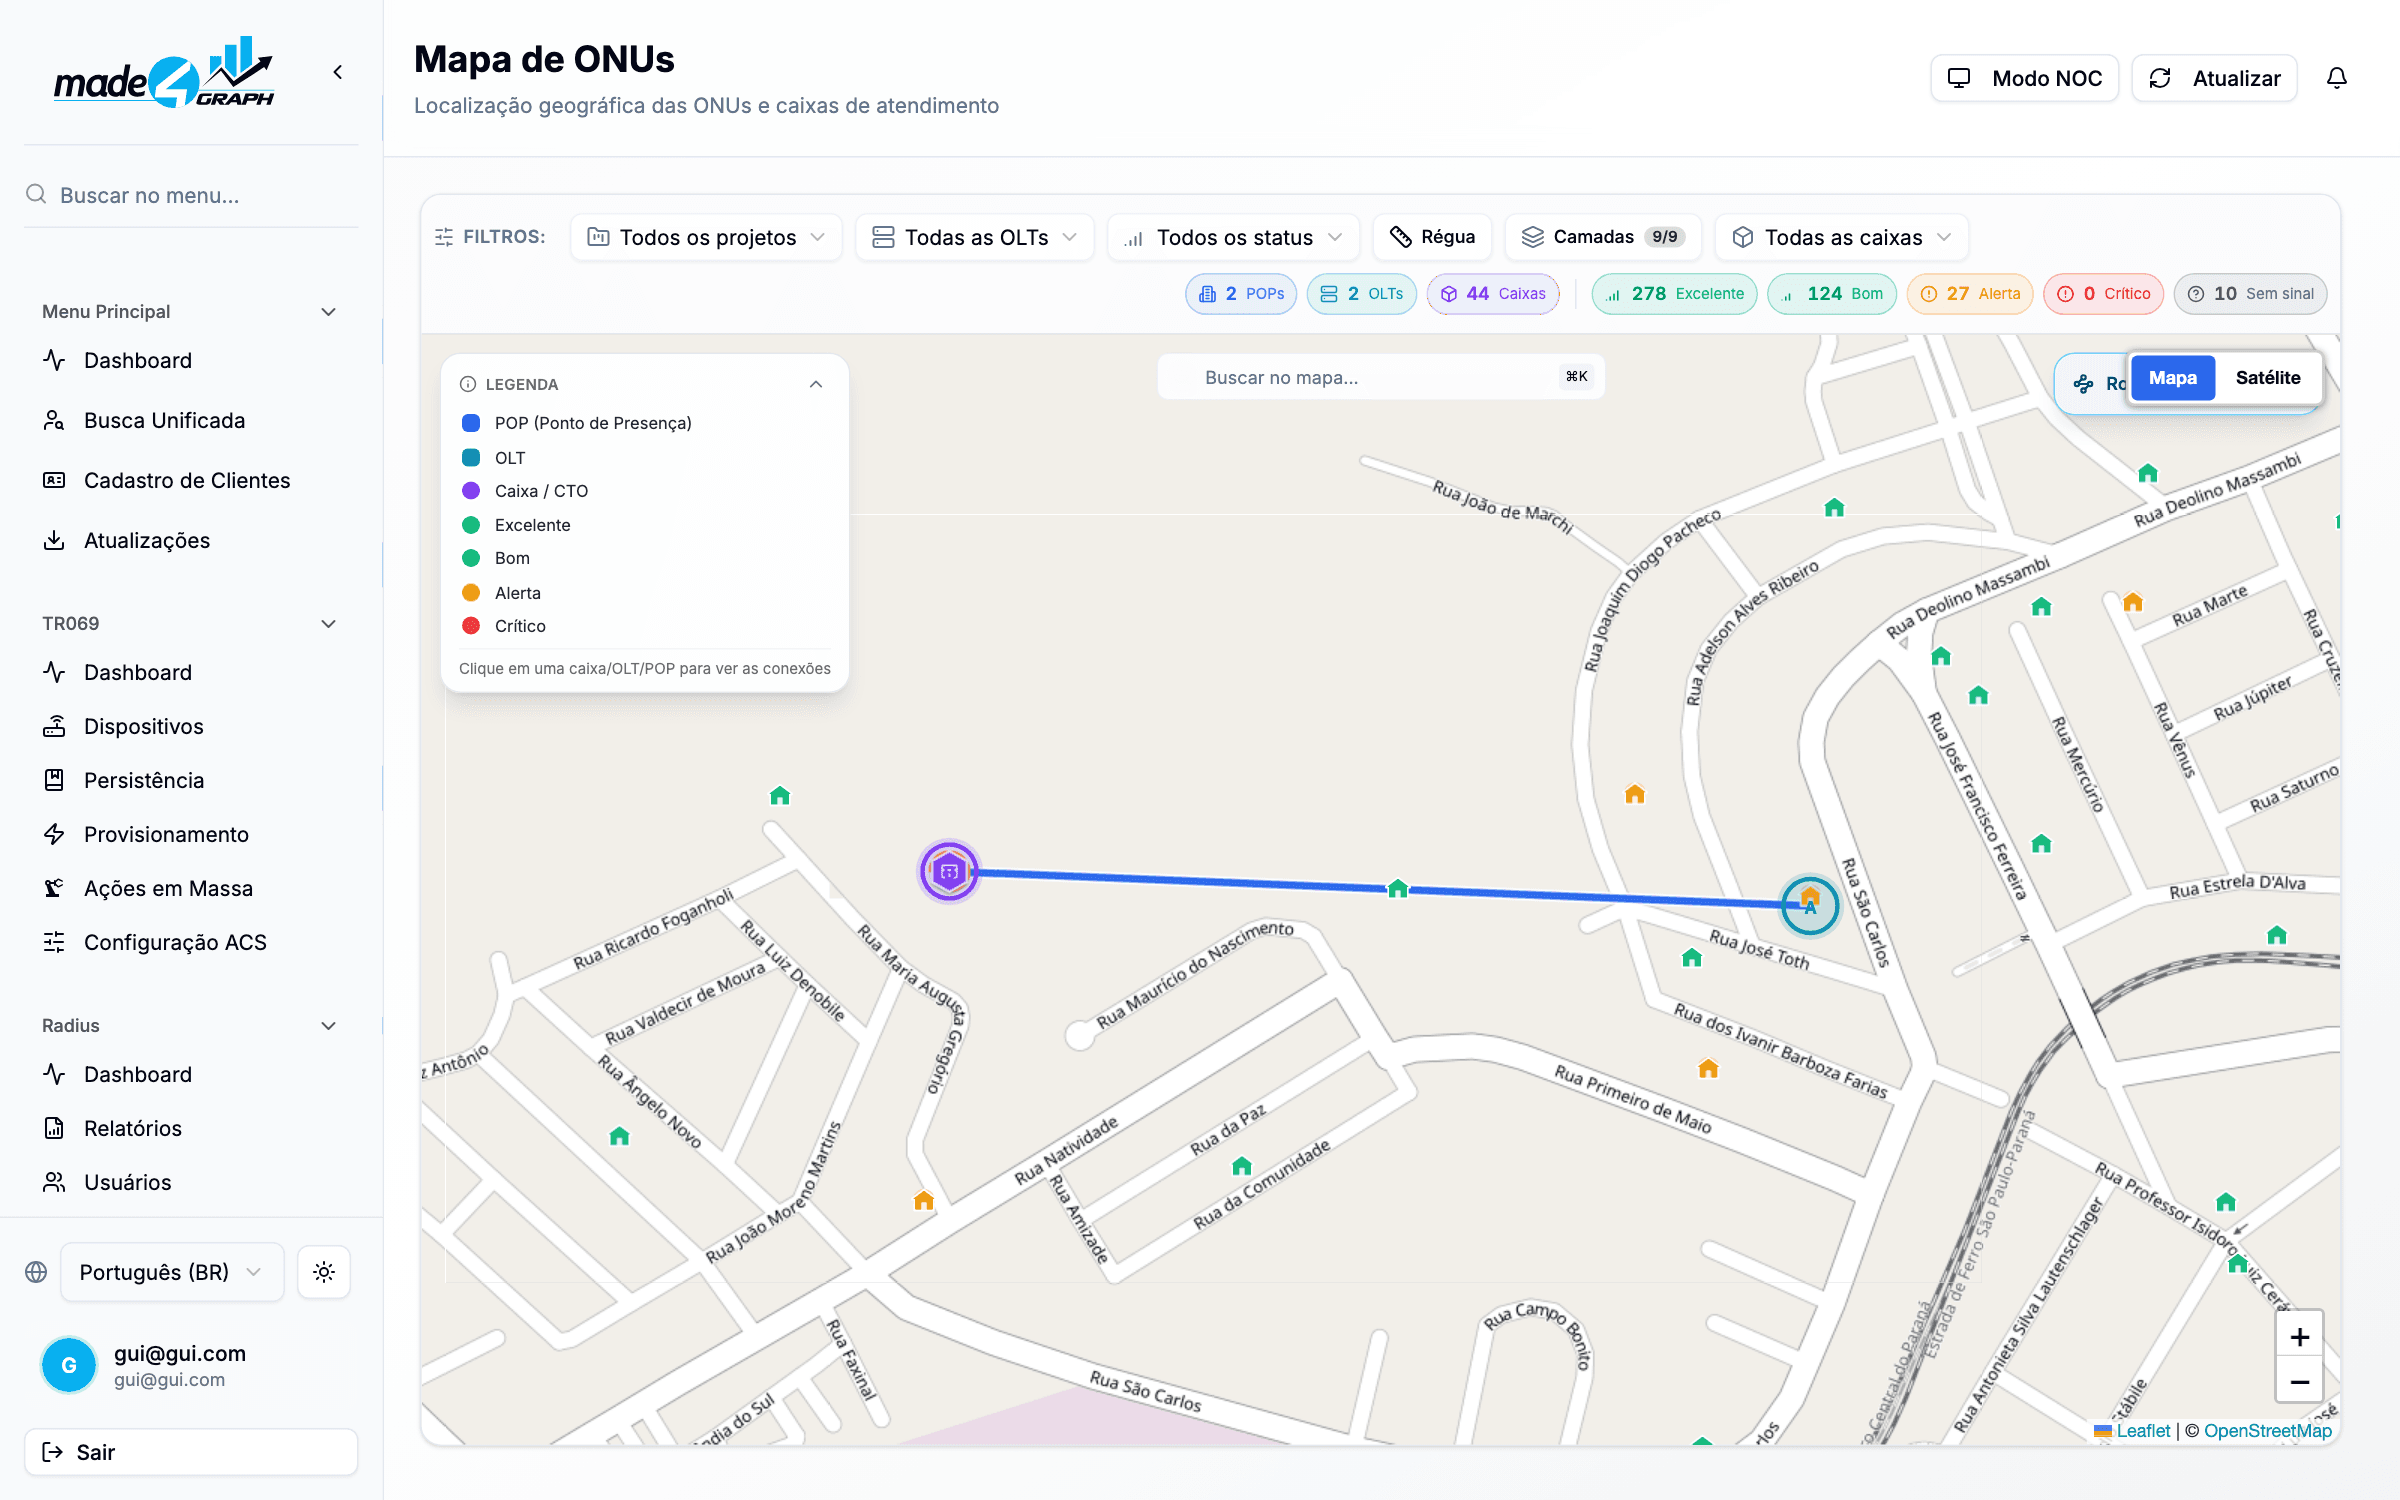This screenshot has height=1500, width=2400.
Task: Zoom in the map with the plus button
Action: click(x=2299, y=1337)
